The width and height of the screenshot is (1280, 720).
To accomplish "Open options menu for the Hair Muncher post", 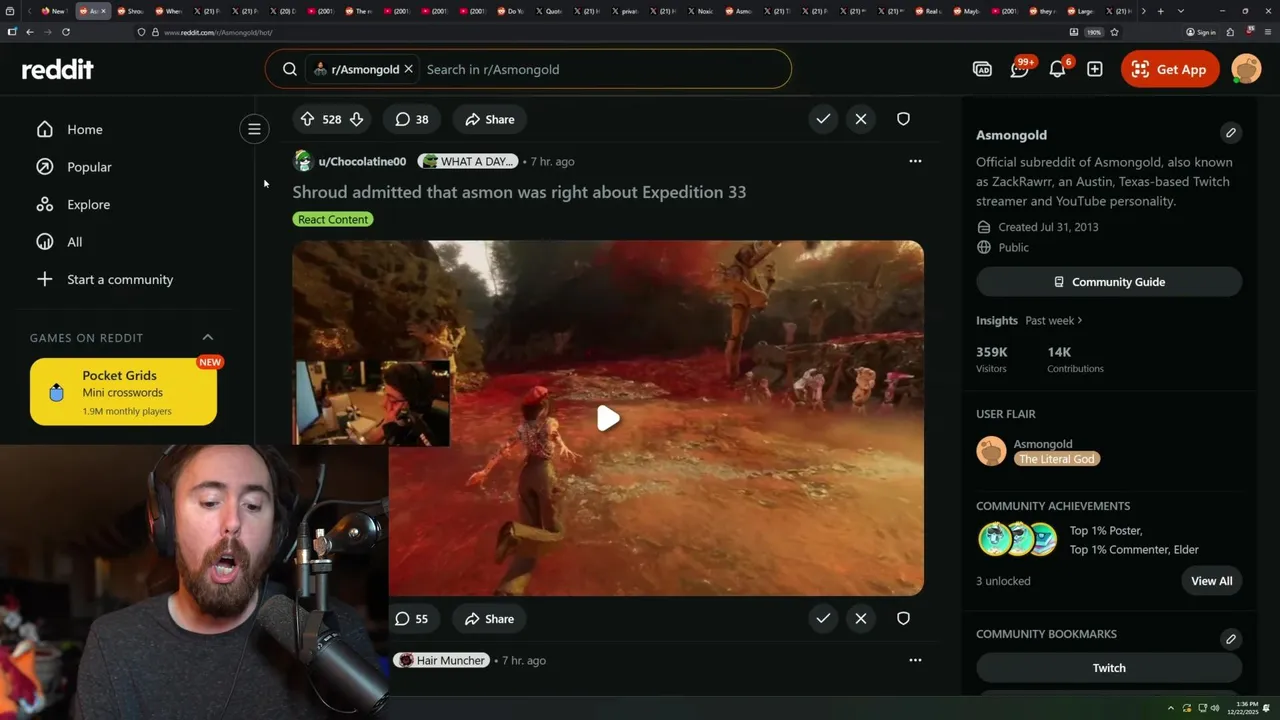I will pyautogui.click(x=915, y=660).
